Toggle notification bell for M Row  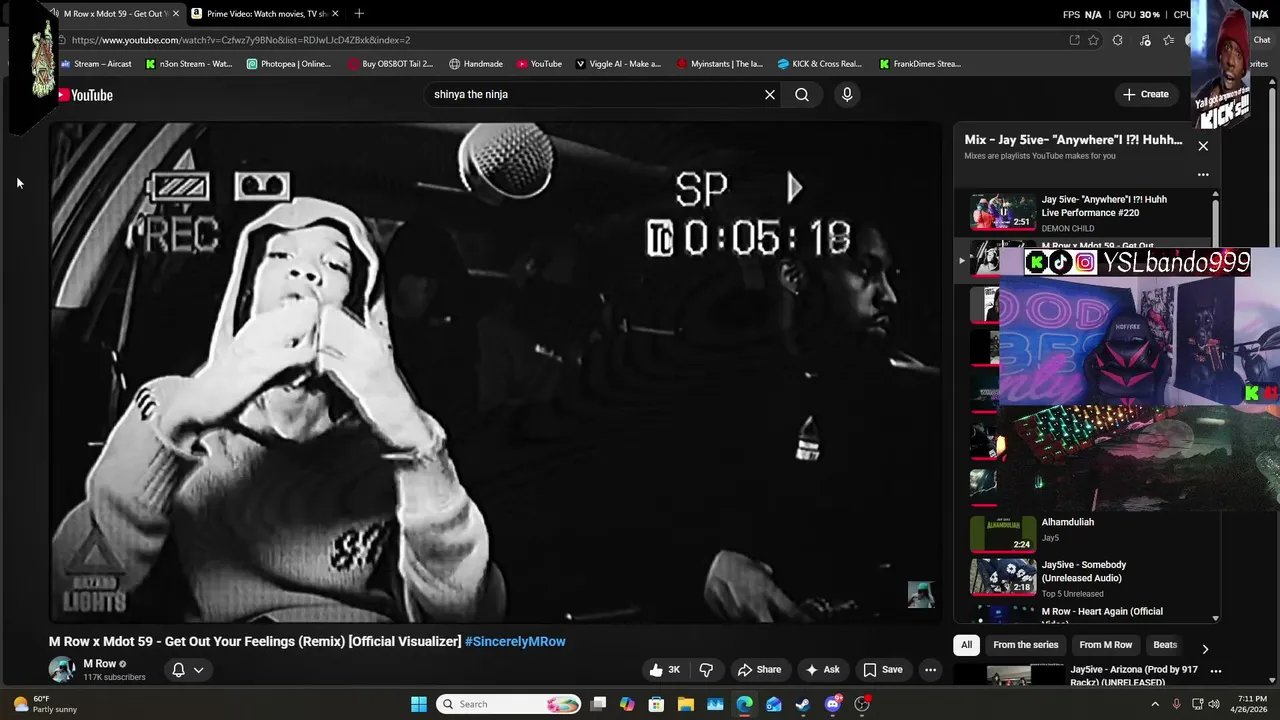click(x=178, y=670)
